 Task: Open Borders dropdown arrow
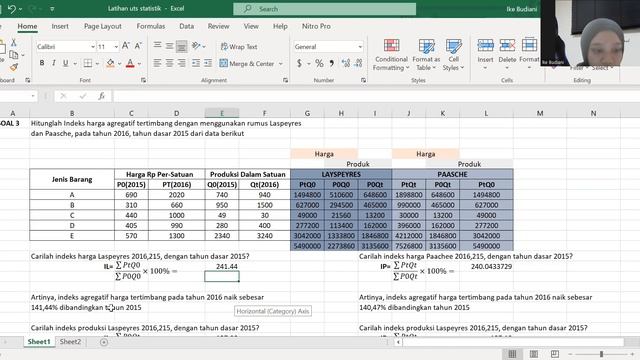click(97, 64)
